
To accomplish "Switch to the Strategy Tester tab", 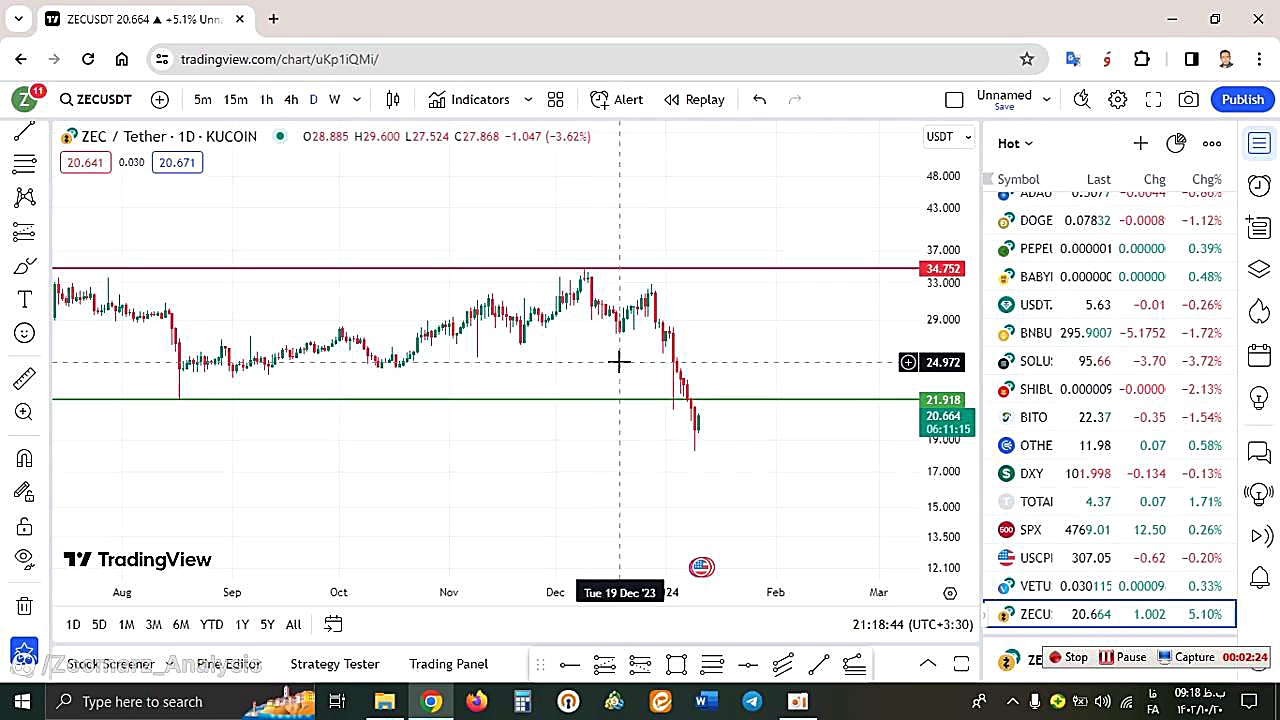I will [335, 664].
